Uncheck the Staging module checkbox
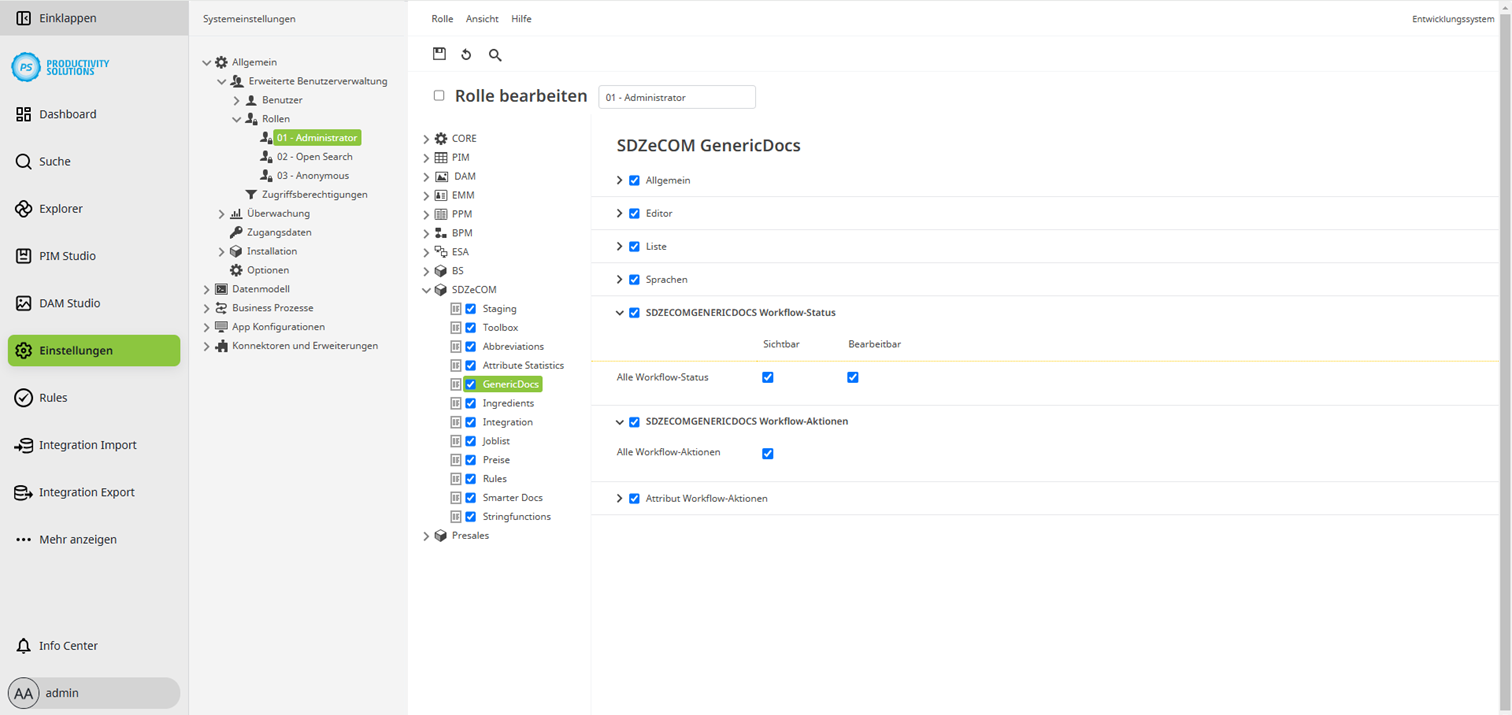1512x715 pixels. pos(470,308)
